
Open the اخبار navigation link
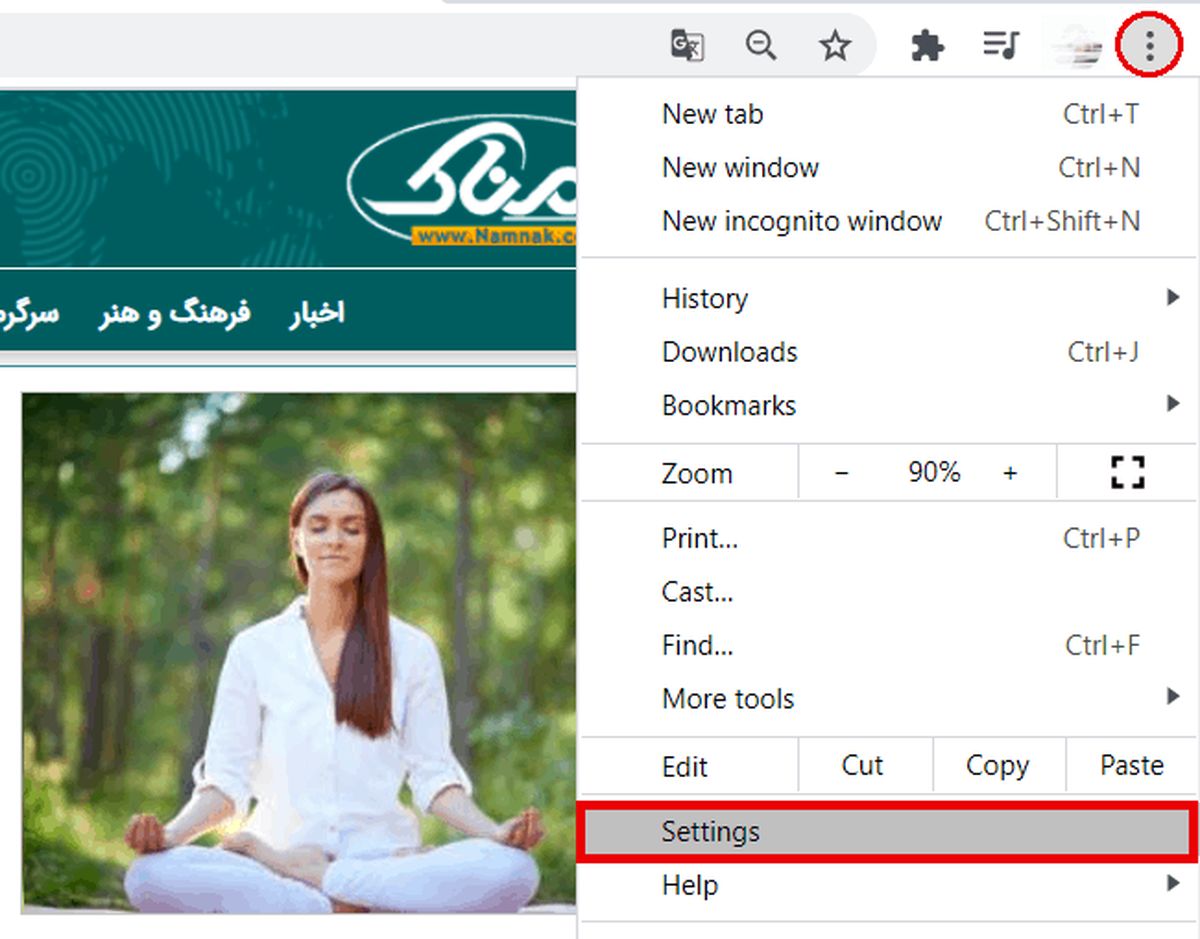pos(317,313)
